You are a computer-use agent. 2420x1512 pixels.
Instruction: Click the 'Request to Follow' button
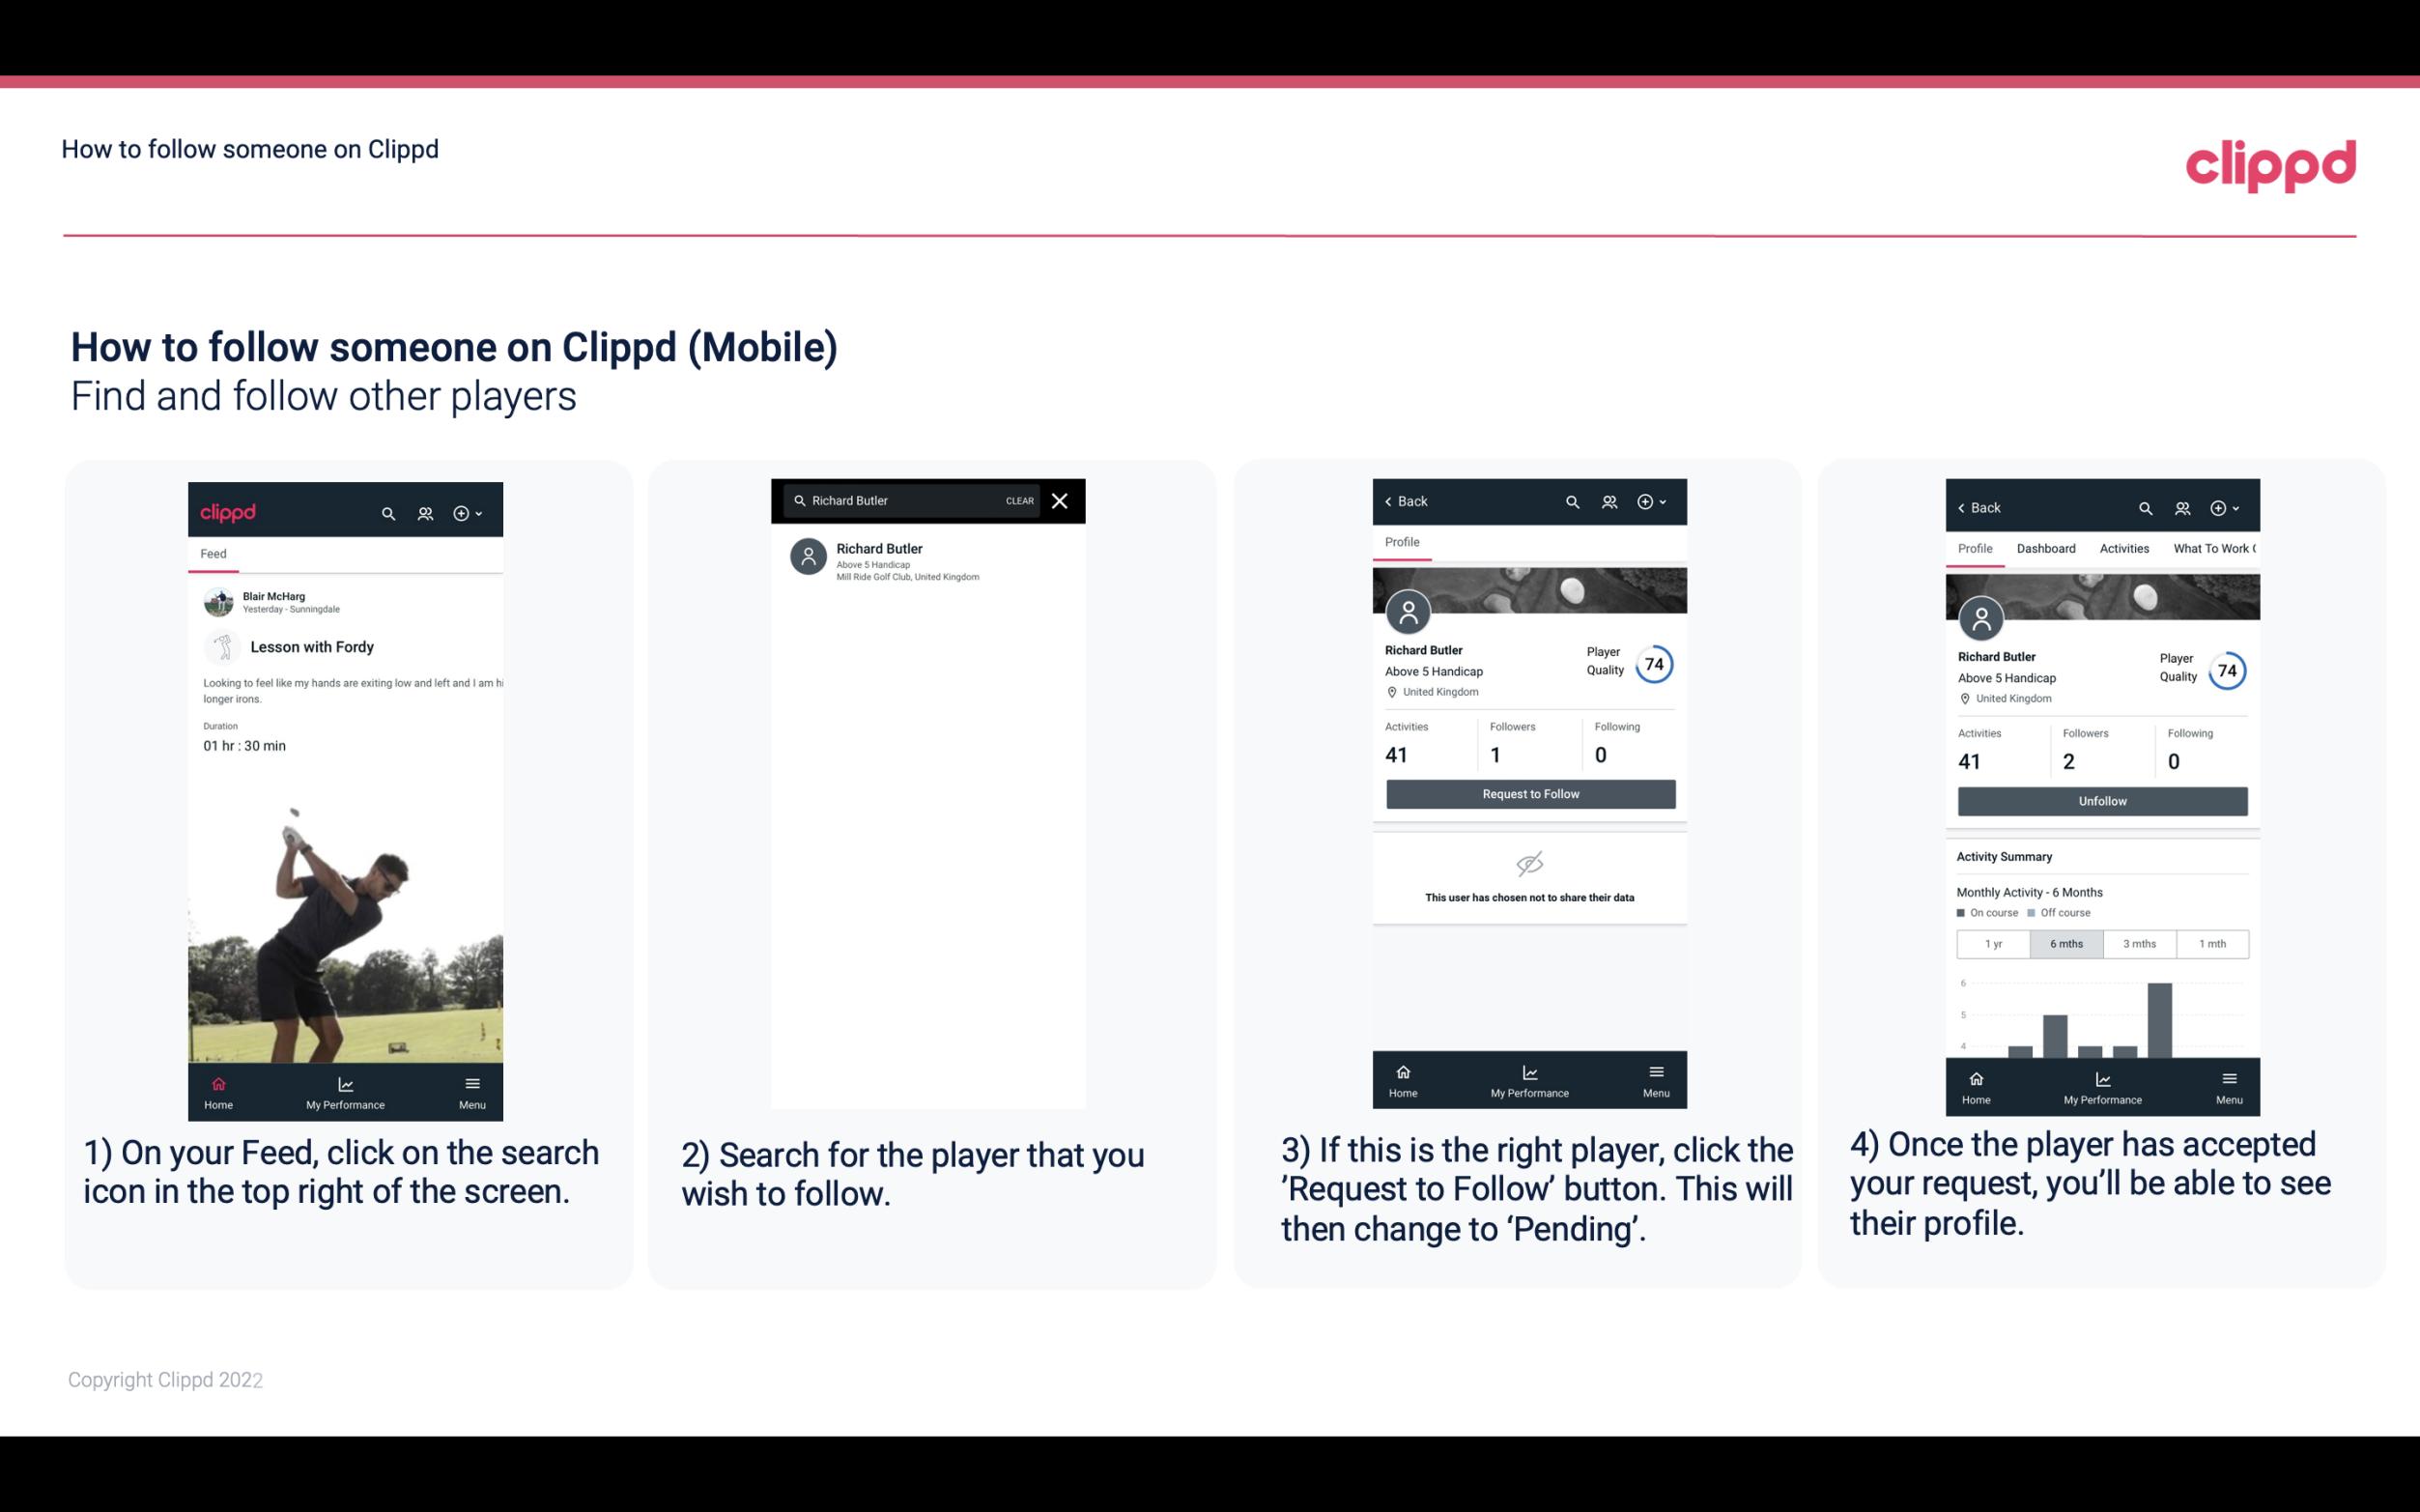pos(1528,794)
